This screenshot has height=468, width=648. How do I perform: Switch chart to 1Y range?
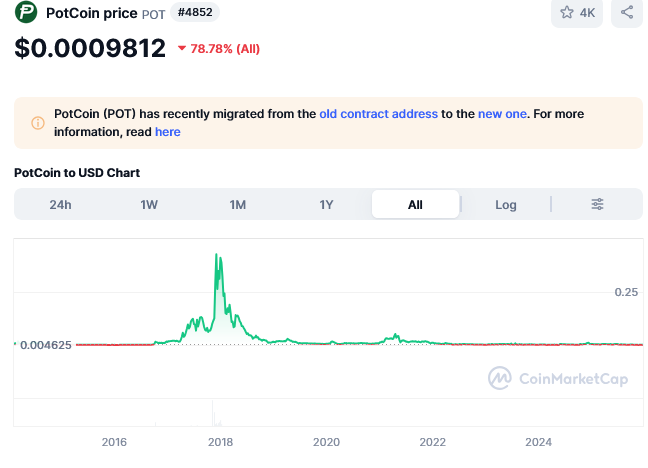click(326, 205)
